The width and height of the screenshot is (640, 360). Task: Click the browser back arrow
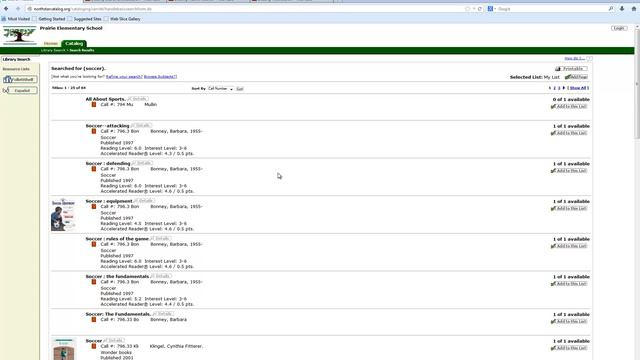point(6,9)
